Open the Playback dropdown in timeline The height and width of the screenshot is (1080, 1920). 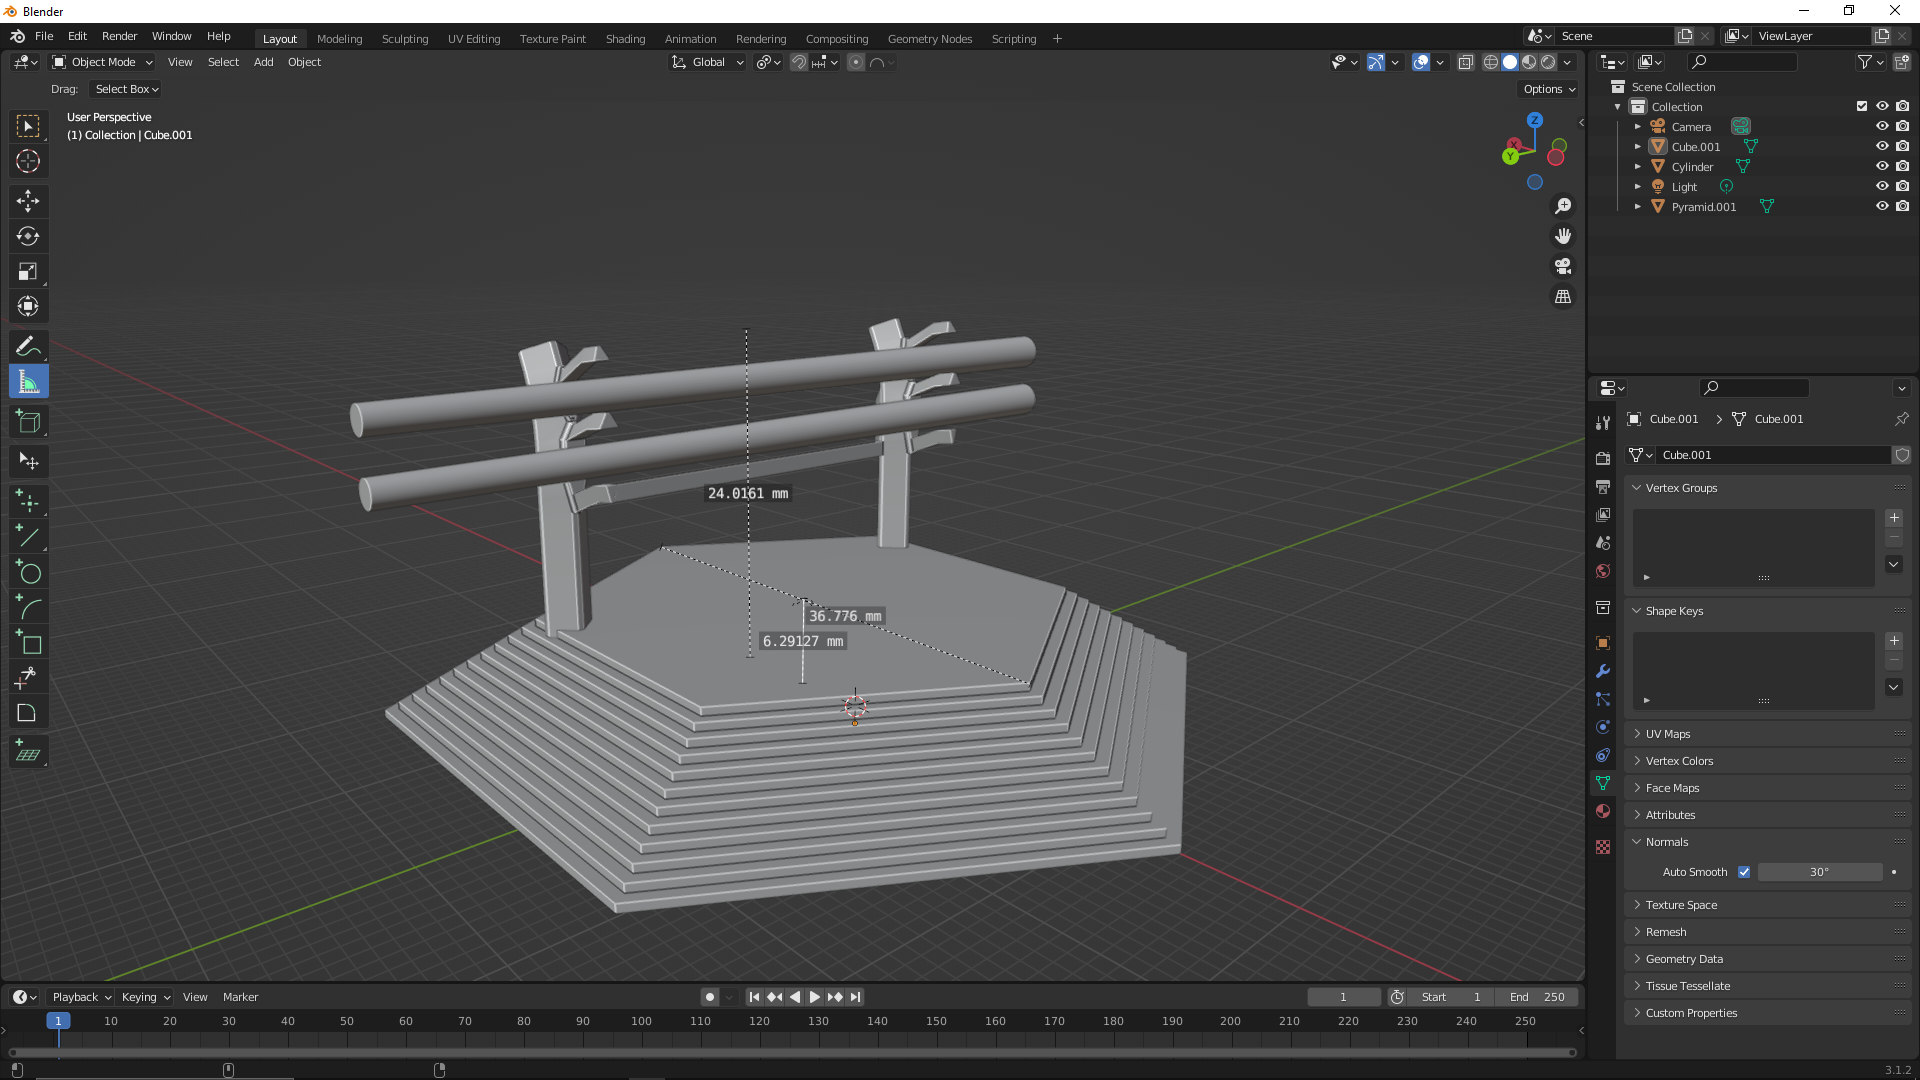point(81,997)
